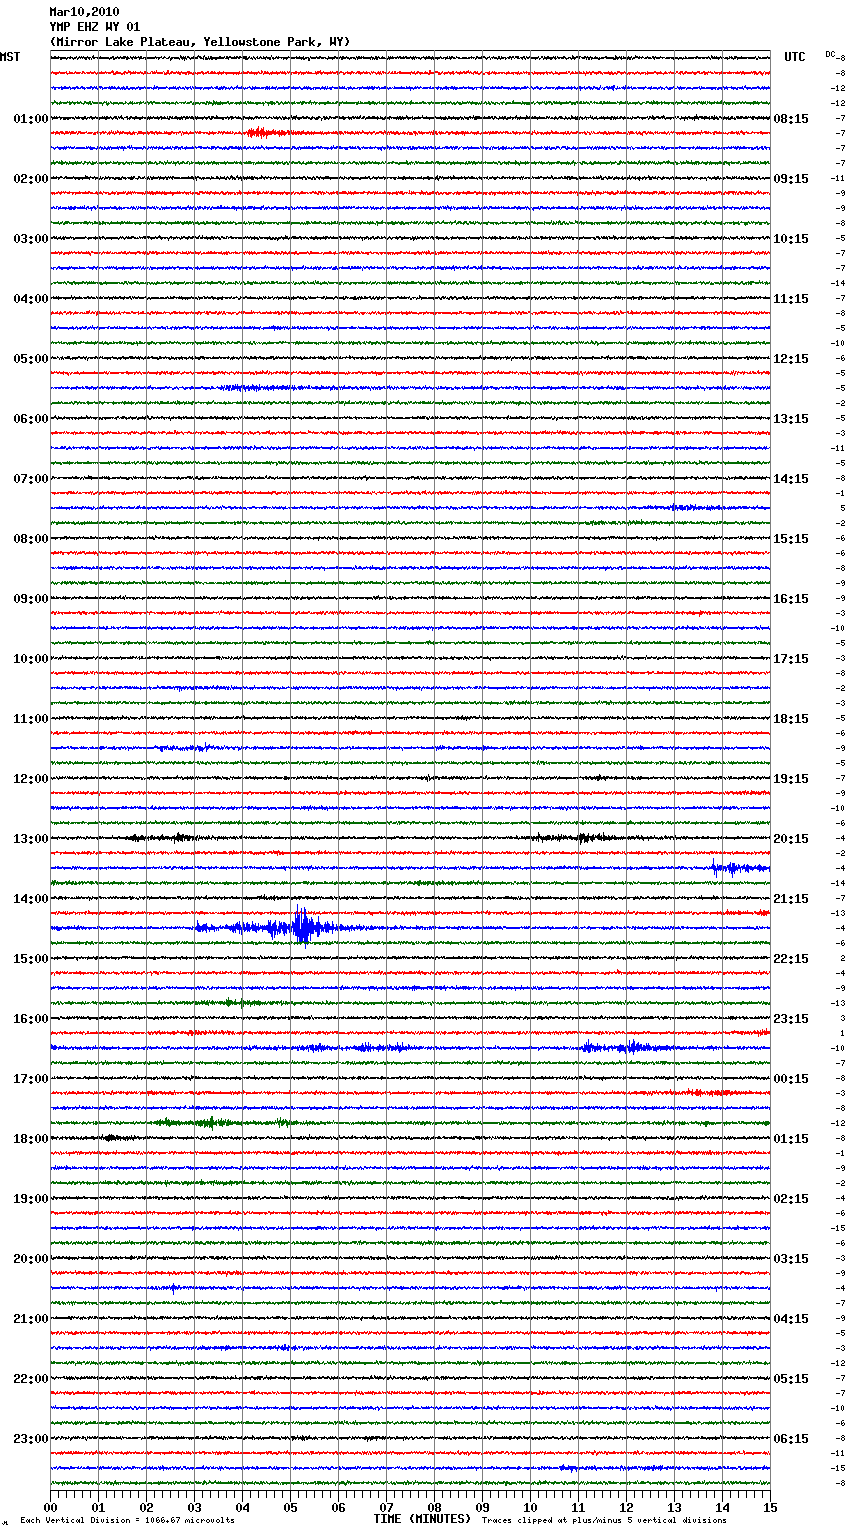850x1534 pixels.
Task: Click the 05:15 UTC time label
Action: 791,1379
